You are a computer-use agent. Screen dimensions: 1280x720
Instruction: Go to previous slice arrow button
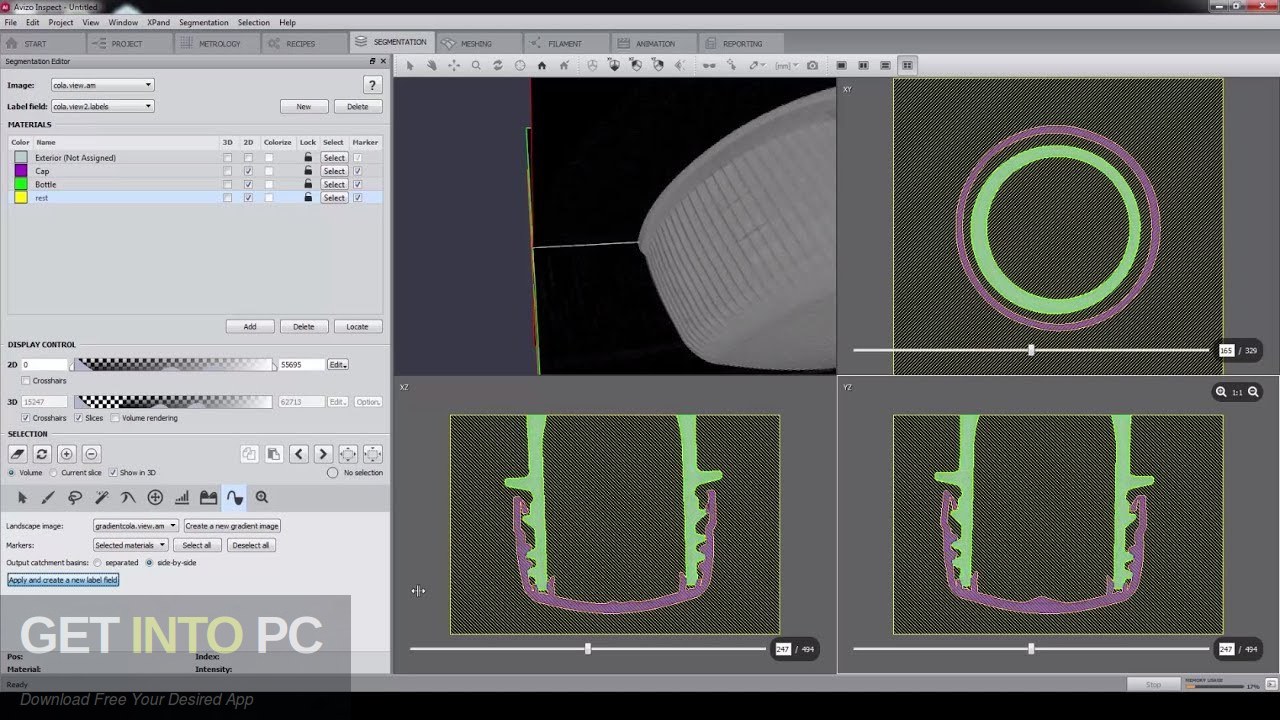tap(298, 454)
